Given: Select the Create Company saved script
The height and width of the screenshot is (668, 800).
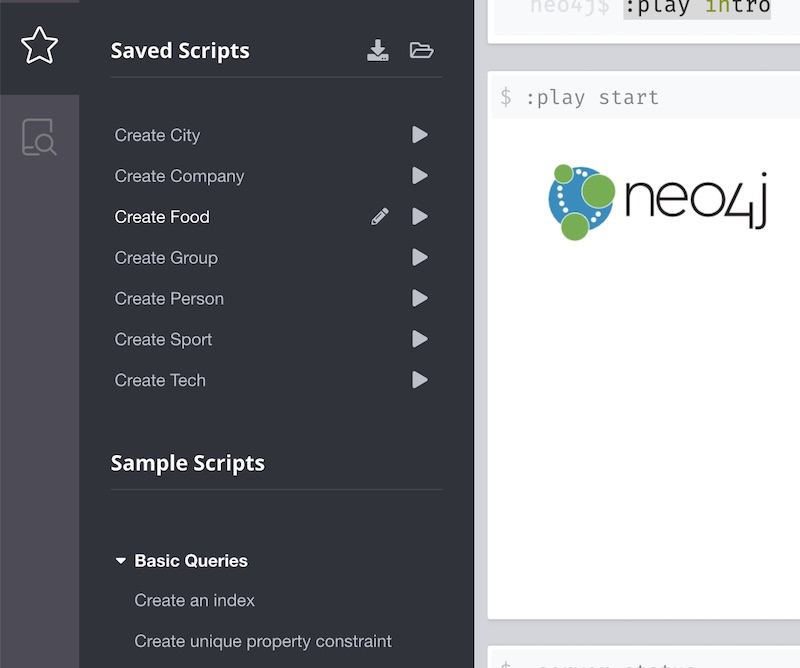Looking at the screenshot, I should (x=179, y=176).
